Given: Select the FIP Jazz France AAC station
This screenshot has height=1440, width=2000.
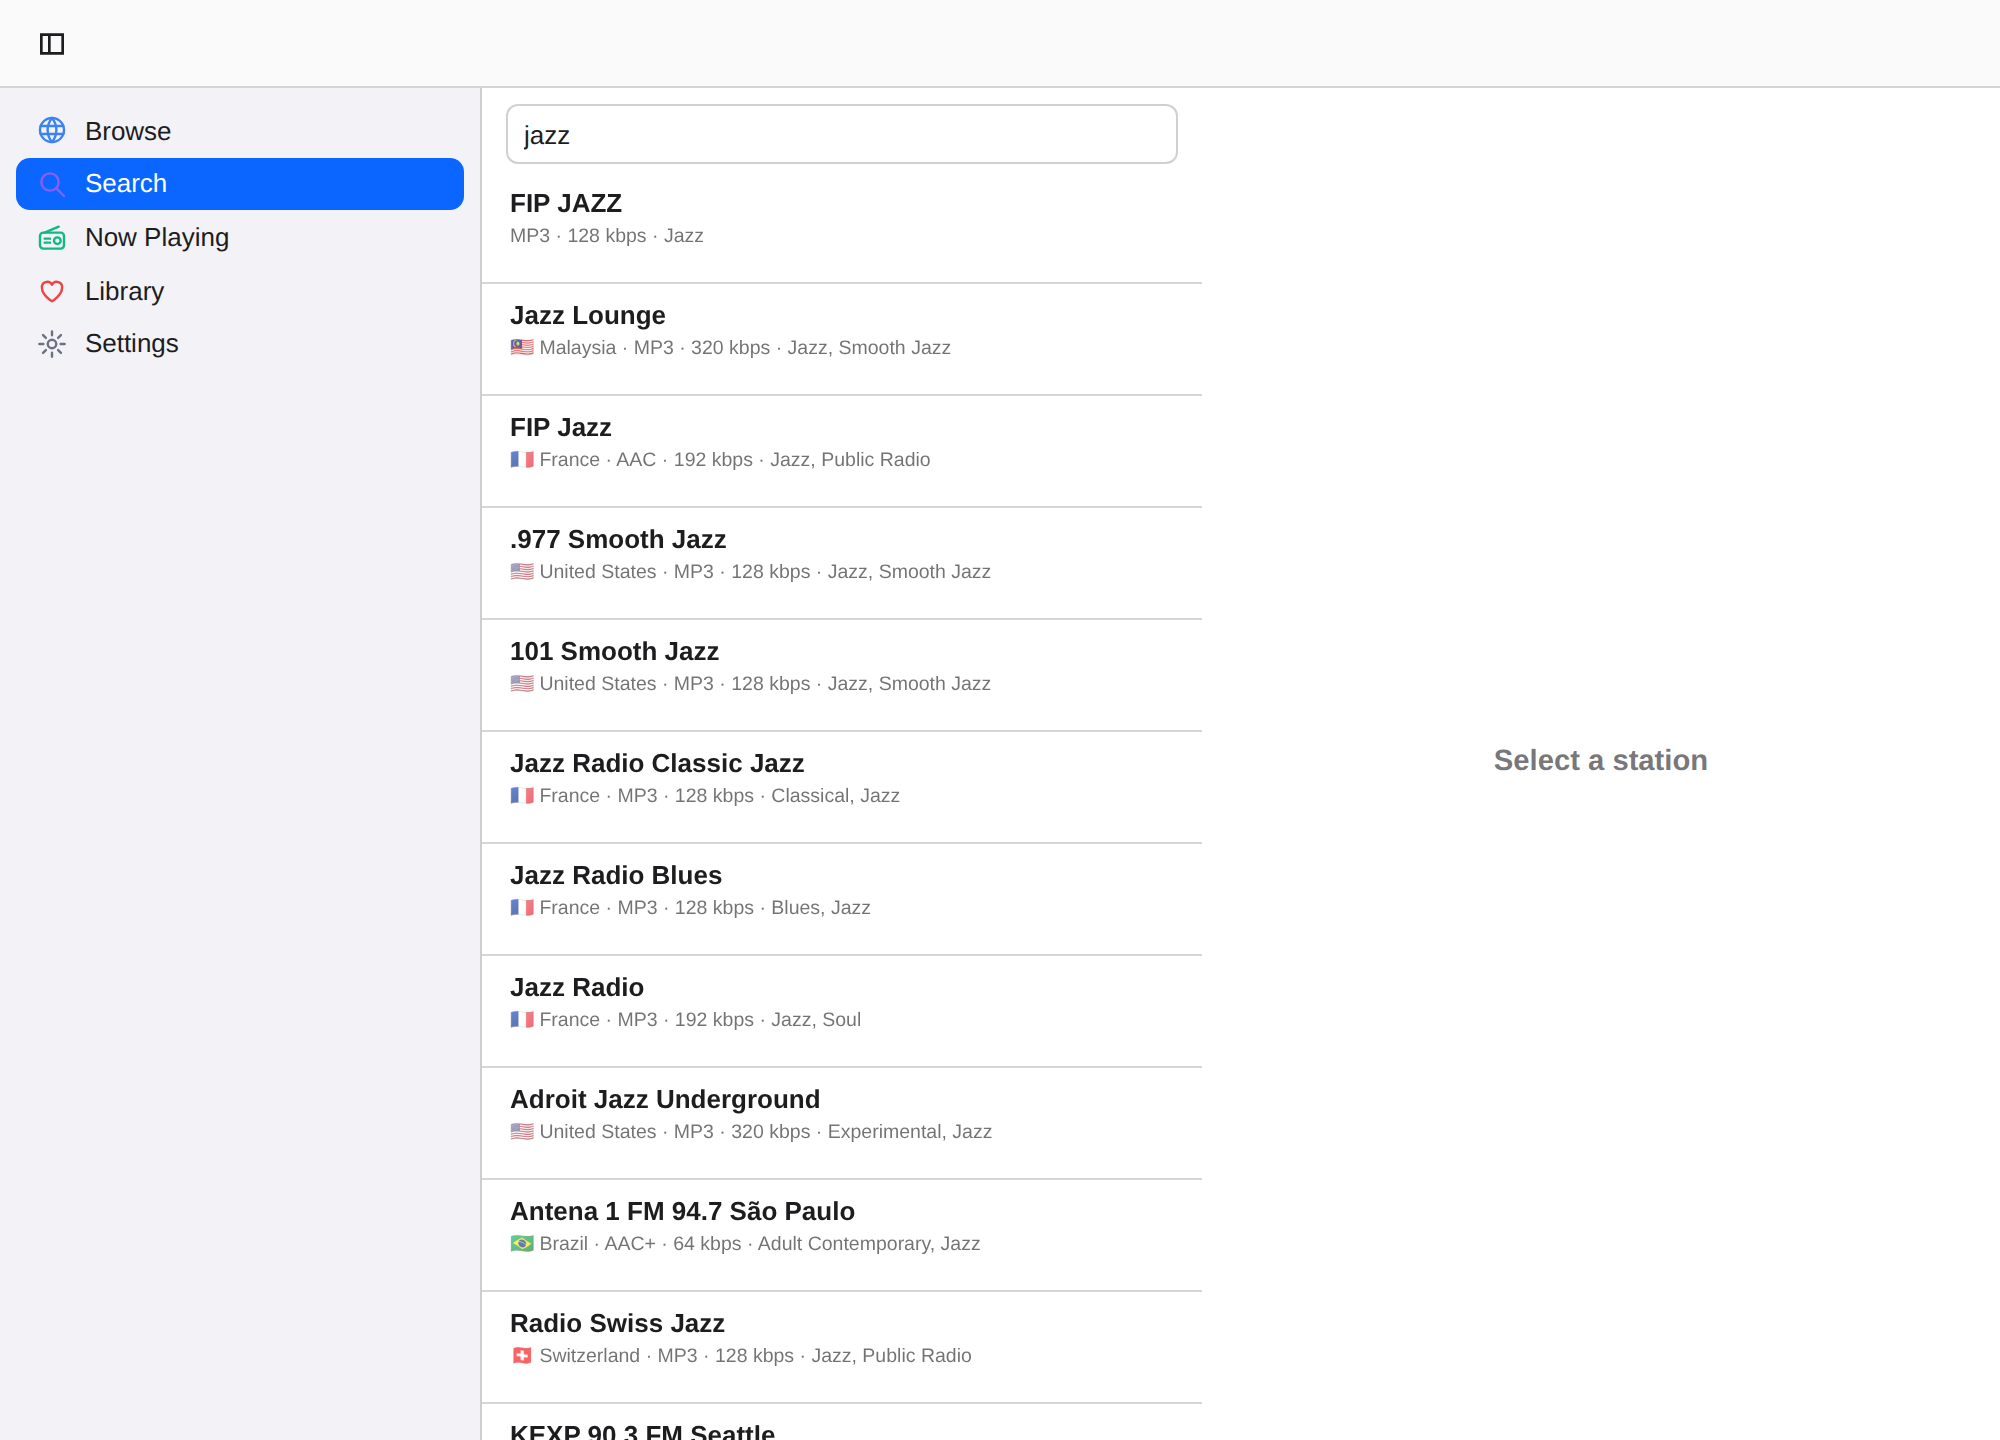Looking at the screenshot, I should [842, 451].
